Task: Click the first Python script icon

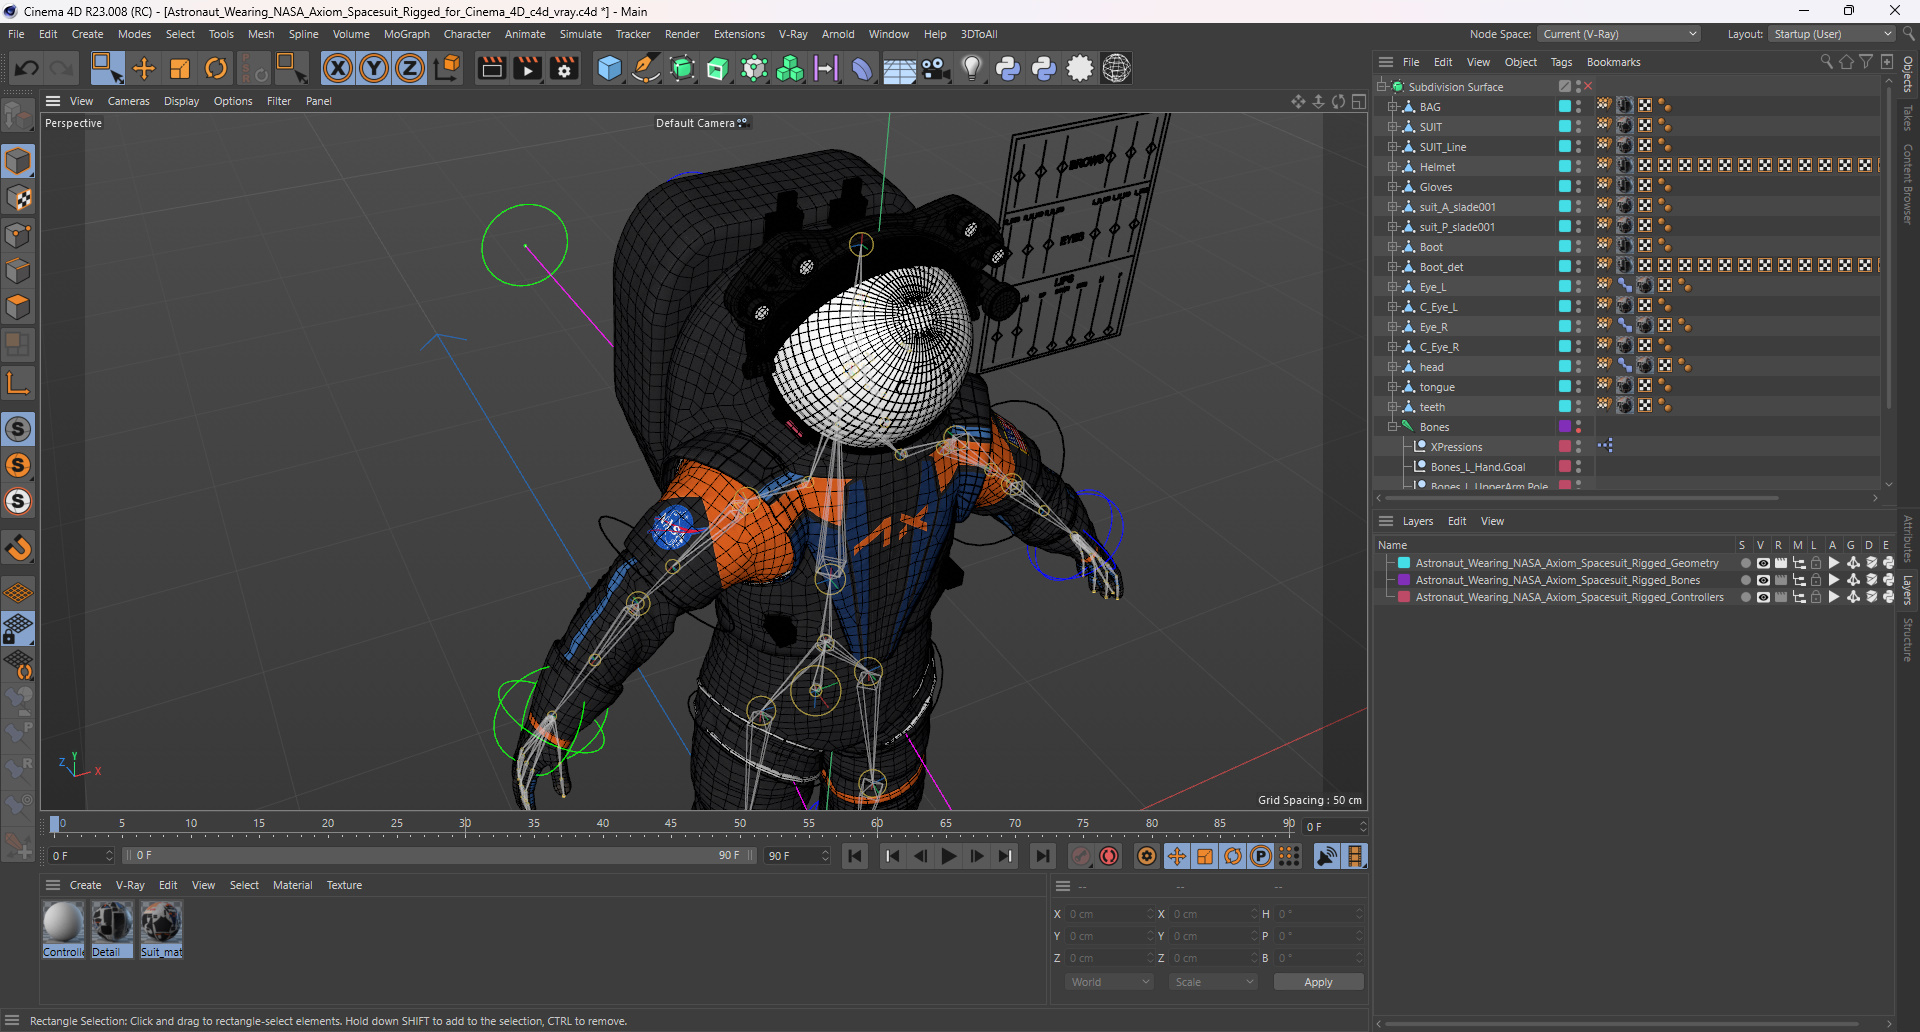Action: tap(1008, 68)
